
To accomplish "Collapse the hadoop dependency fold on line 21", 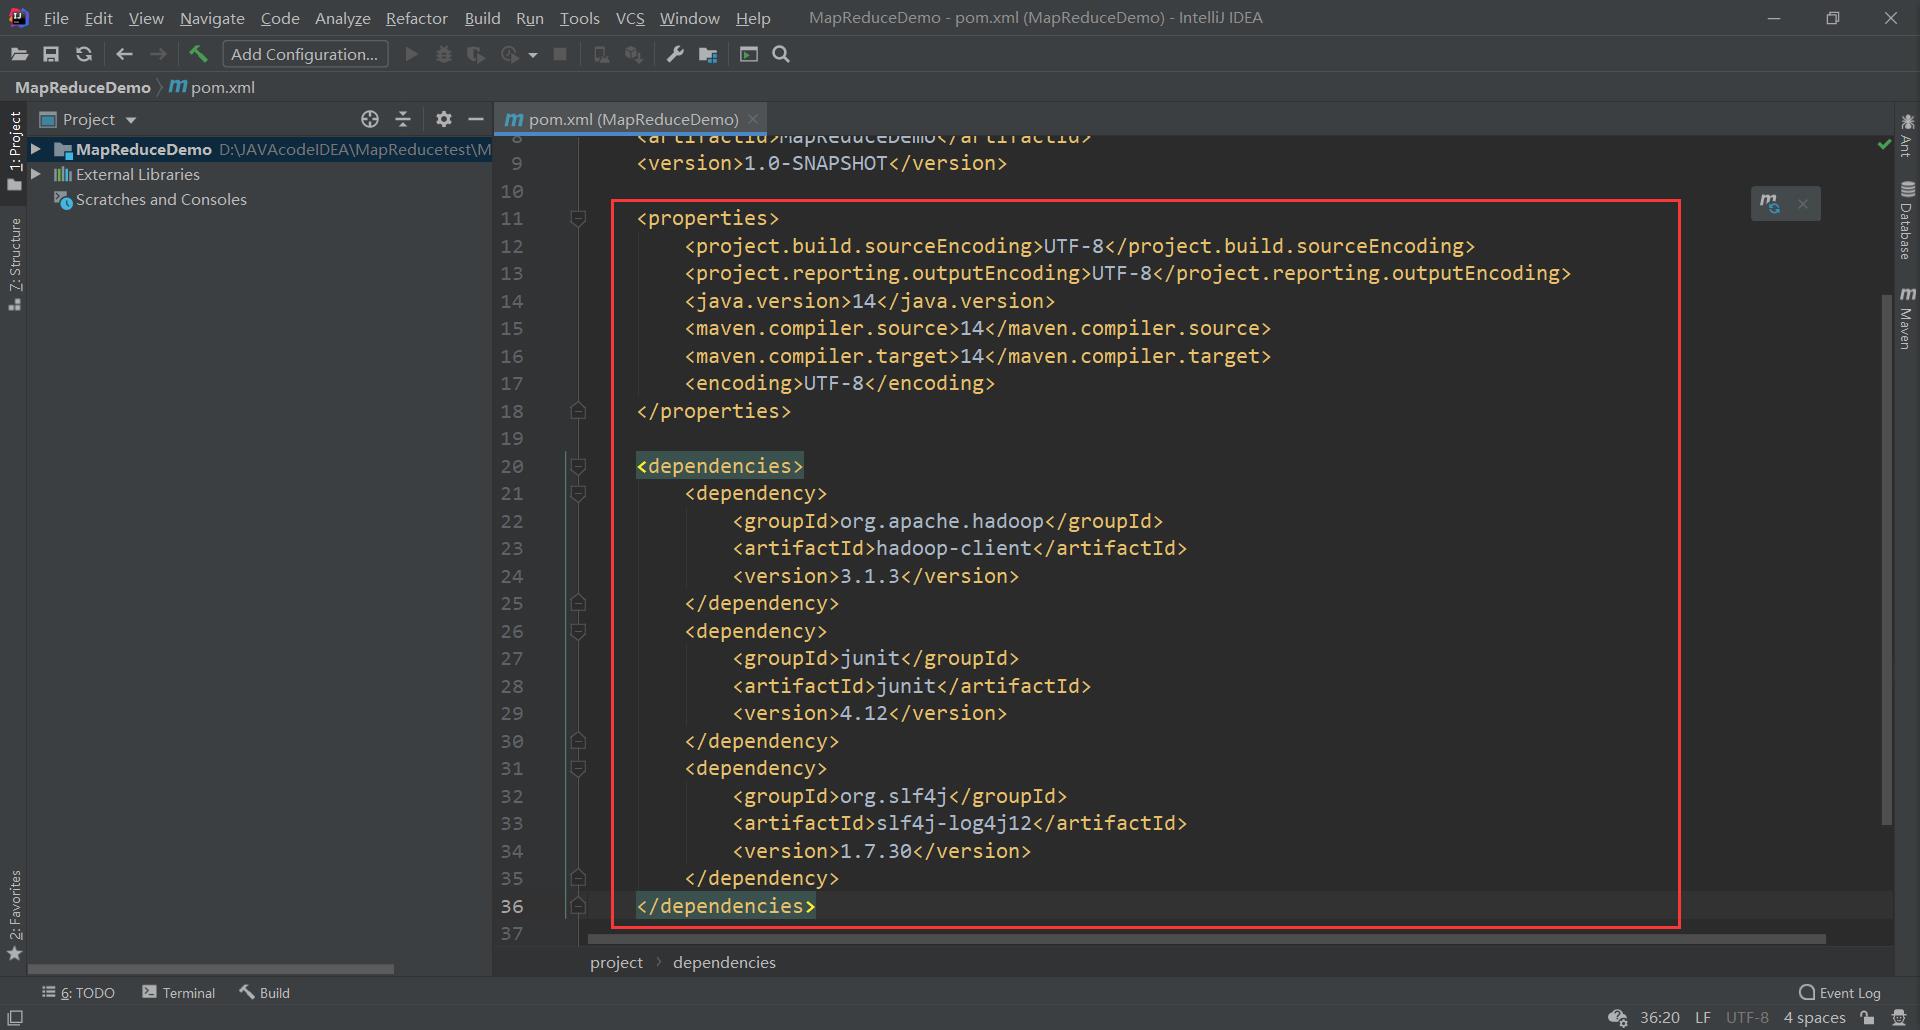I will (578, 493).
